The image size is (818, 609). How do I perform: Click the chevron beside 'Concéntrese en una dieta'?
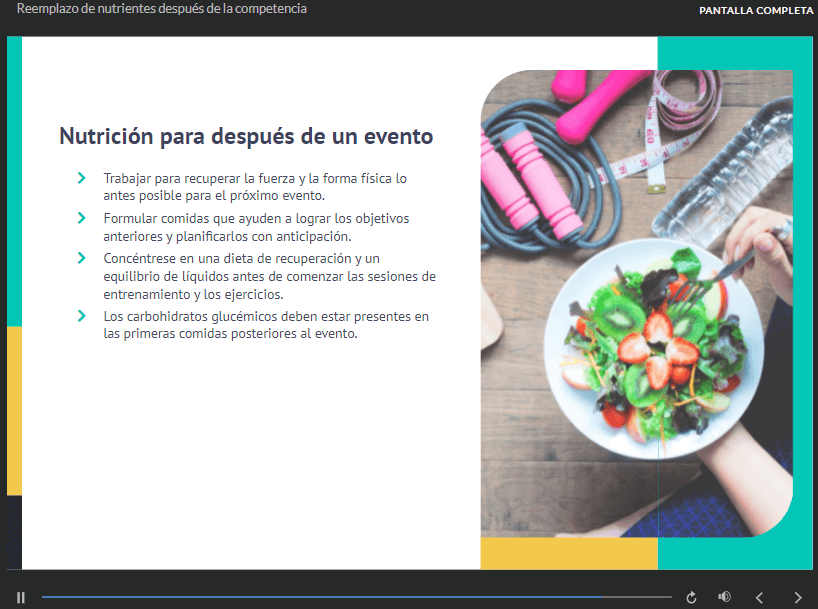pos(81,257)
